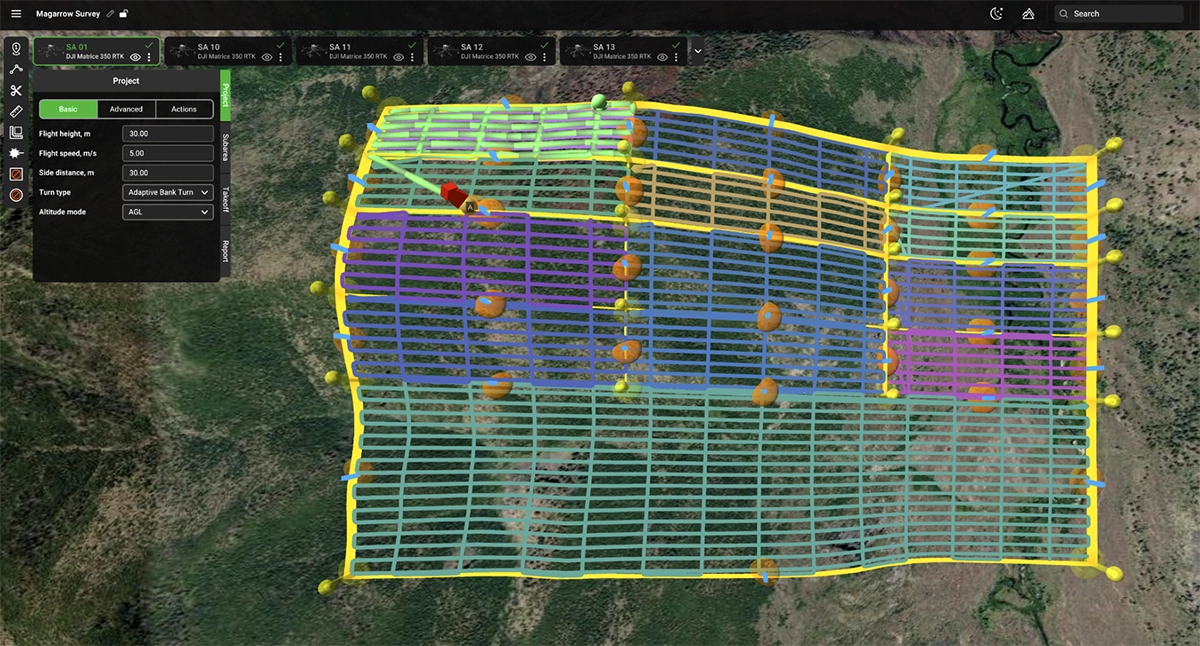The height and width of the screenshot is (646, 1200).
Task: Select the square no-fly zone tool
Action: click(x=16, y=174)
